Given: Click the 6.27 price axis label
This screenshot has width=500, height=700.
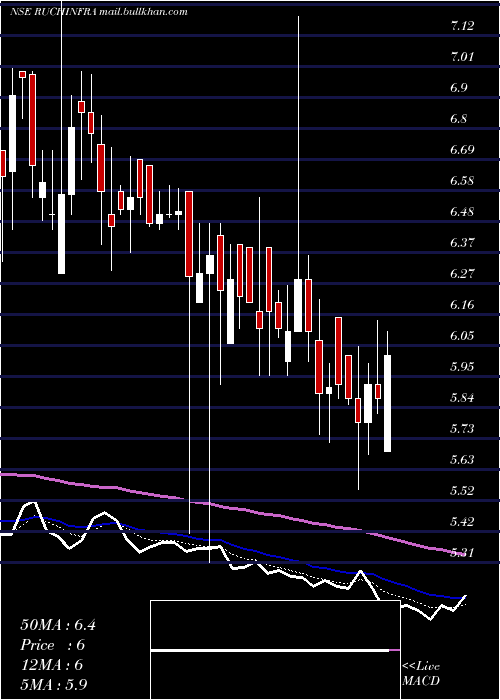Looking at the screenshot, I should click(x=462, y=274).
